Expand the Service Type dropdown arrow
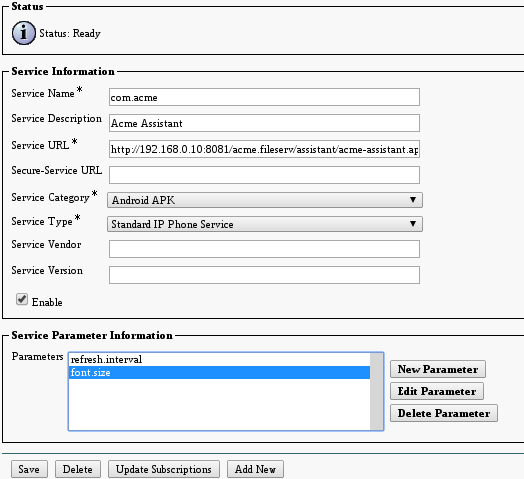 [413, 224]
